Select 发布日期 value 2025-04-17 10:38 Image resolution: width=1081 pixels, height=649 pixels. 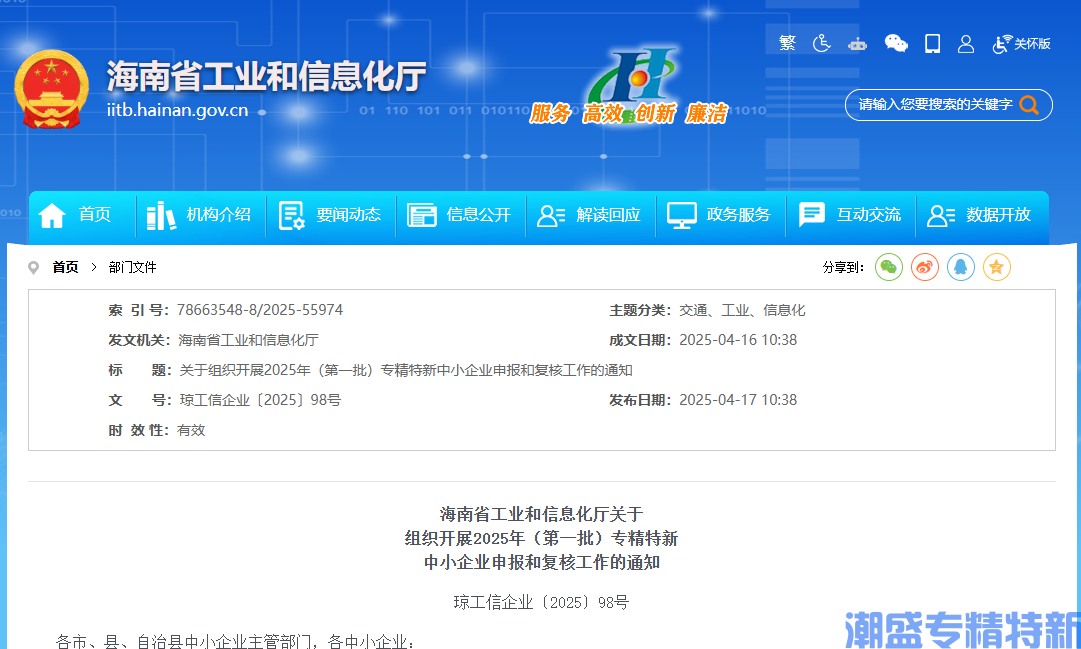click(738, 400)
